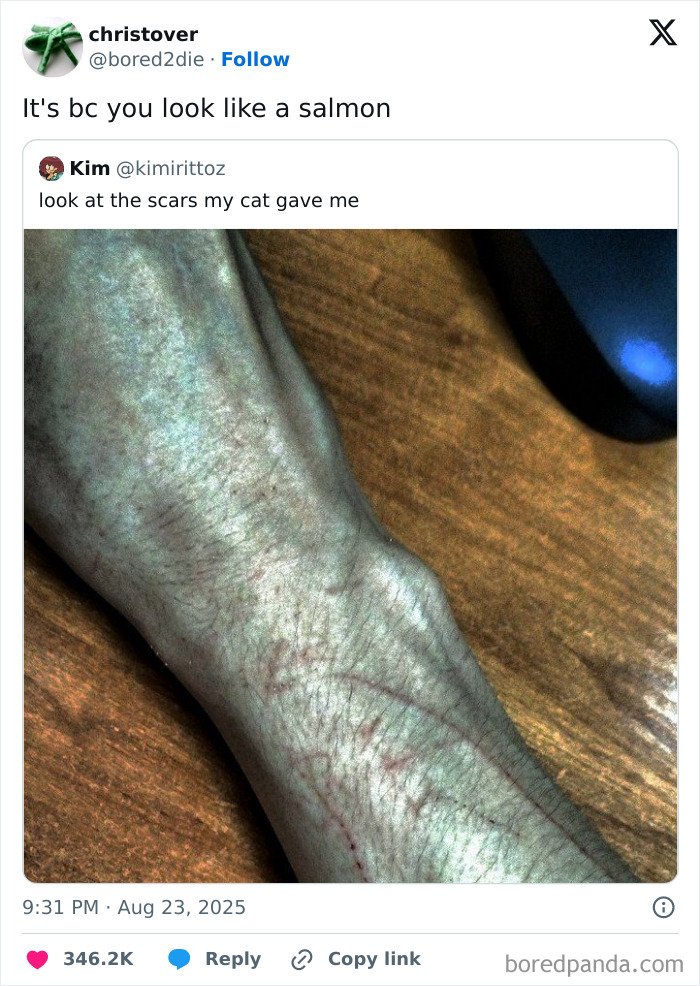Click the blue reply bubble icon

[x=179, y=959]
